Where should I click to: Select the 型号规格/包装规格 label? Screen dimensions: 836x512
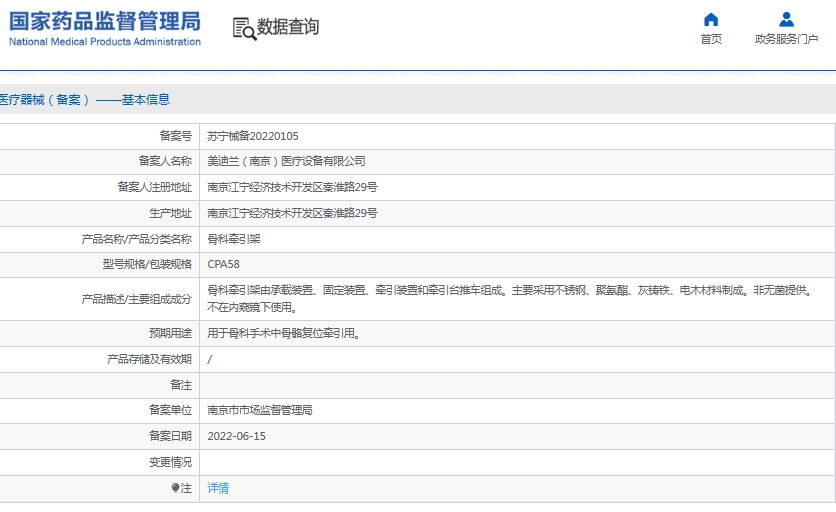click(x=147, y=264)
